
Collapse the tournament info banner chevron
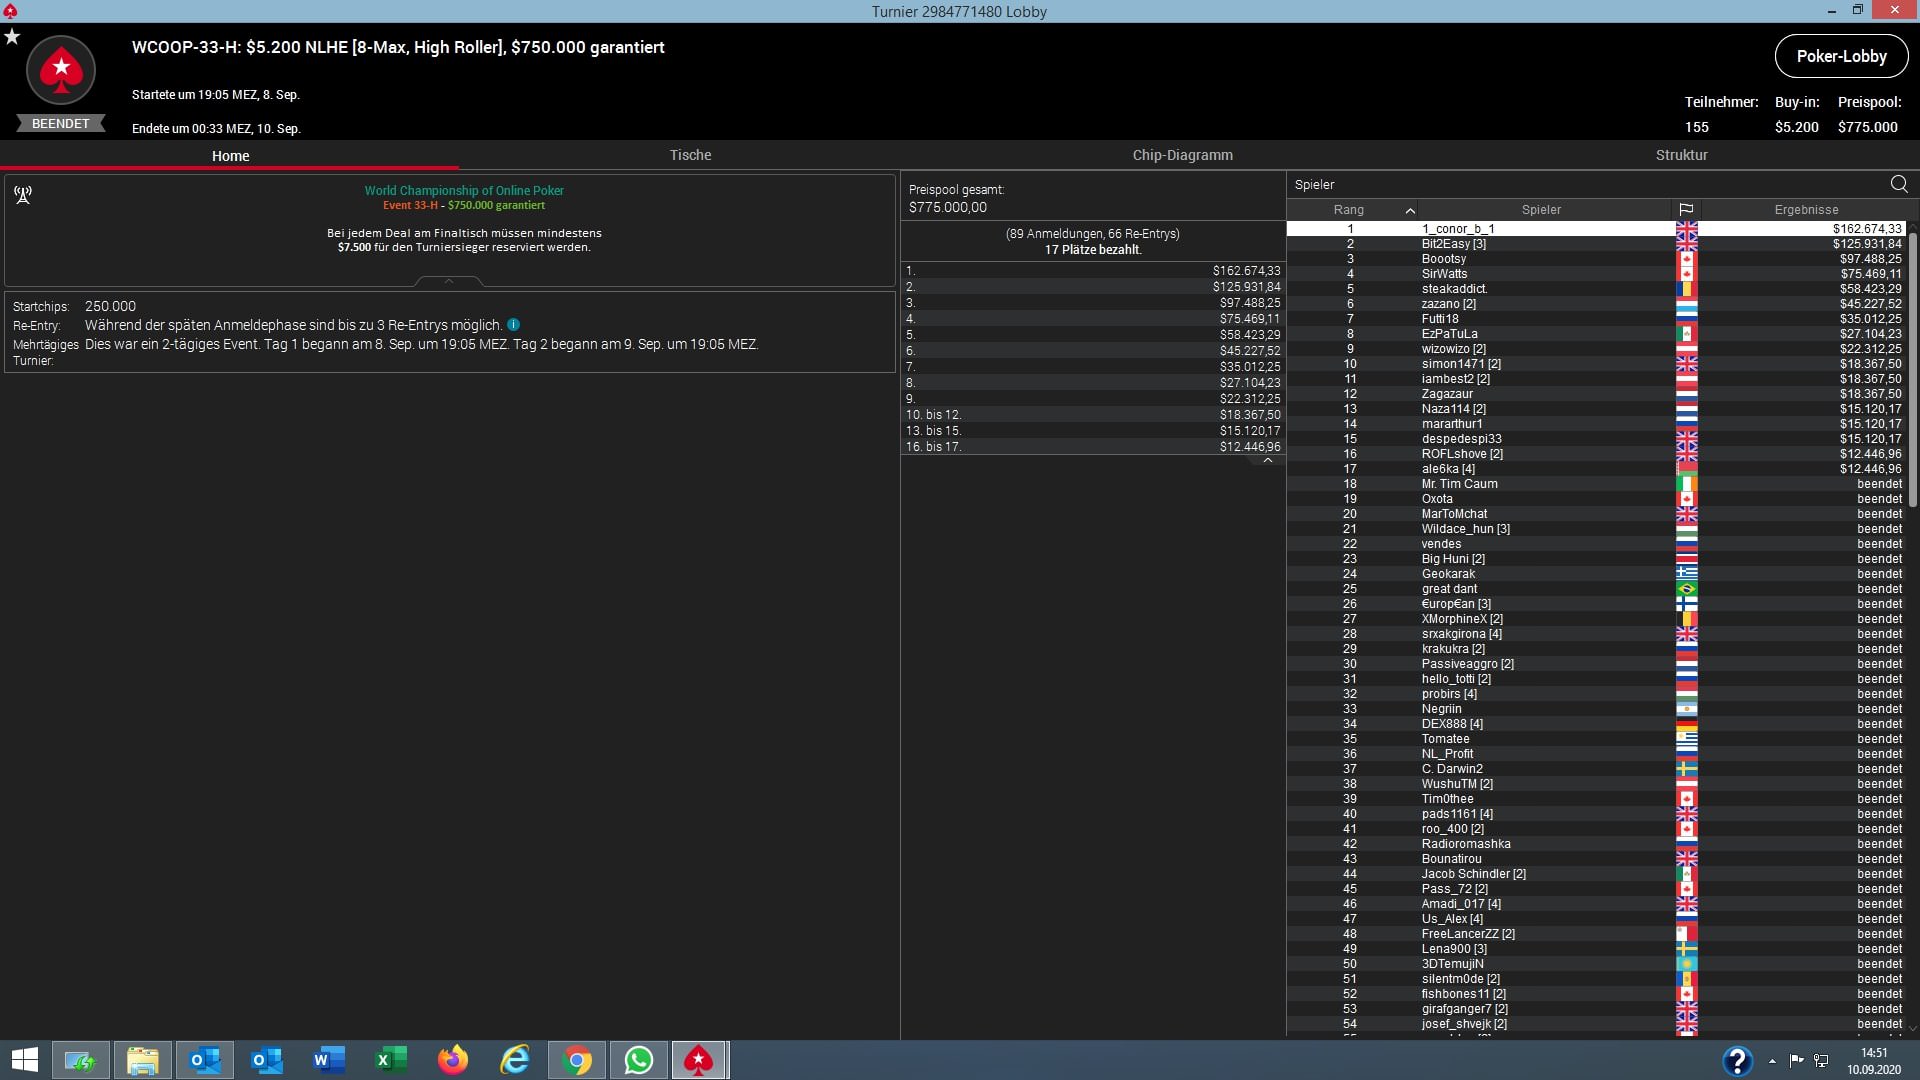(x=449, y=282)
